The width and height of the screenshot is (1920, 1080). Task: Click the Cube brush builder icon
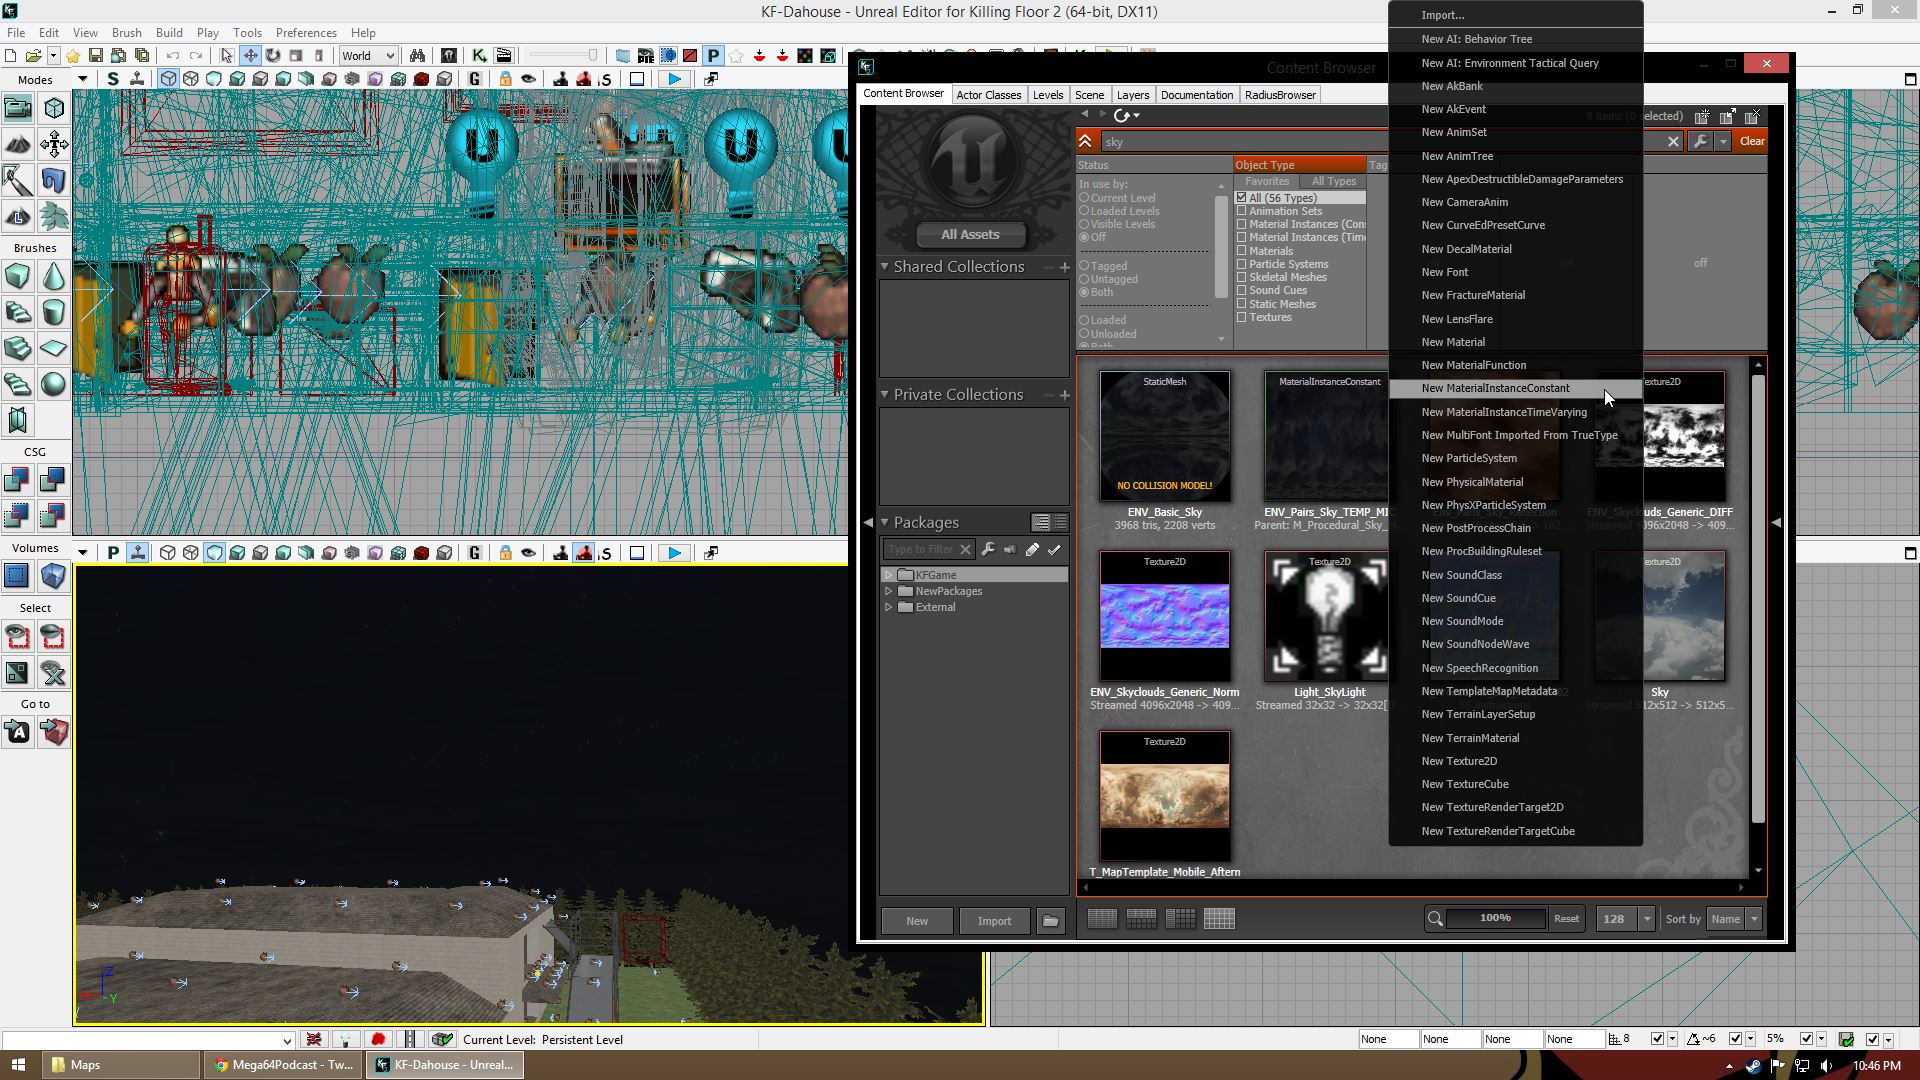pyautogui.click(x=17, y=276)
